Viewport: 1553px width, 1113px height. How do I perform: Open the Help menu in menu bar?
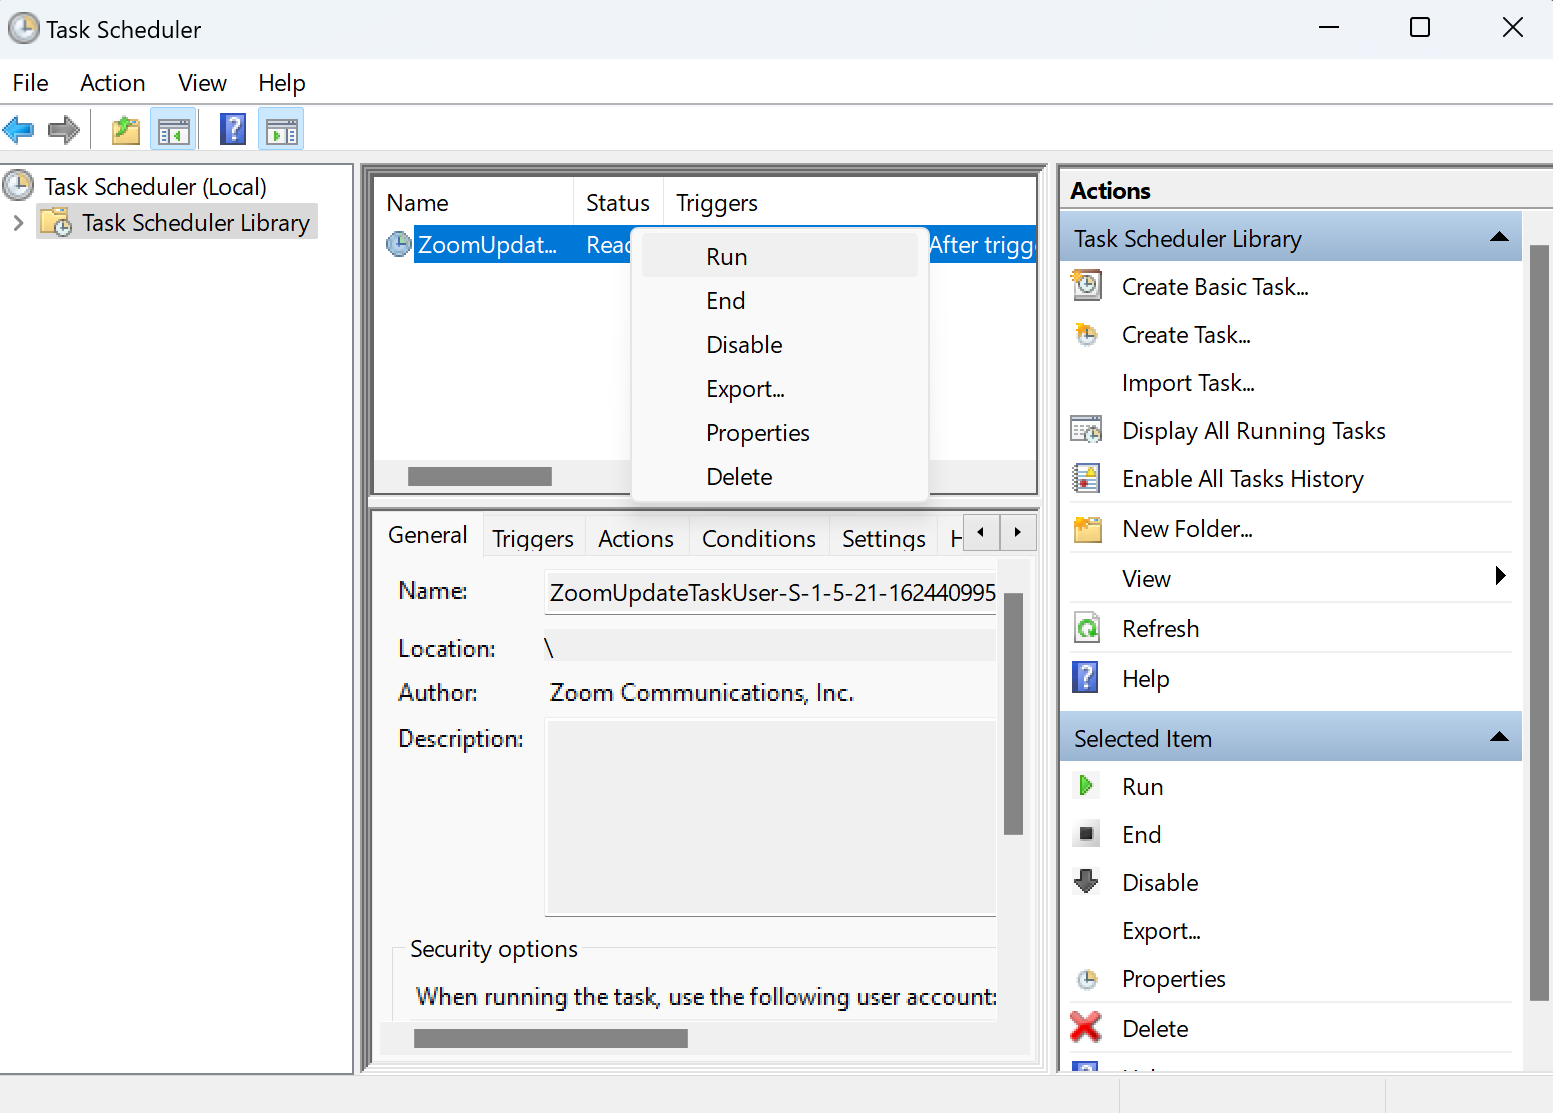(x=282, y=83)
